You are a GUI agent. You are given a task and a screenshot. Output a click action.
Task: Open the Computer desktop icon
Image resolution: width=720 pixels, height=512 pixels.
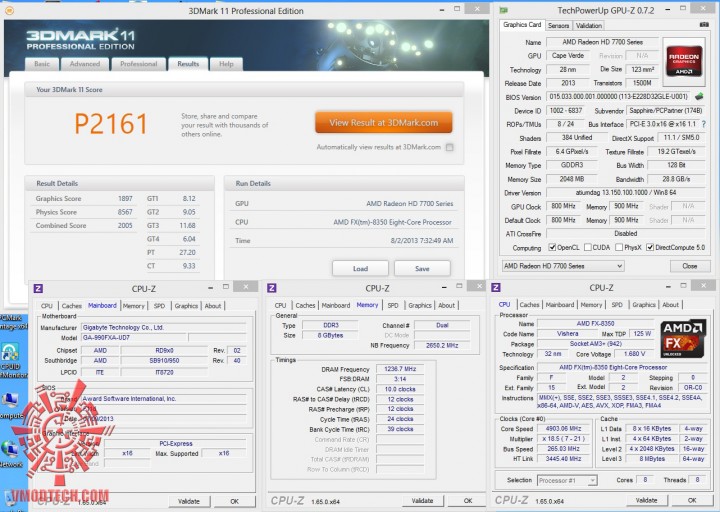[x=10, y=404]
